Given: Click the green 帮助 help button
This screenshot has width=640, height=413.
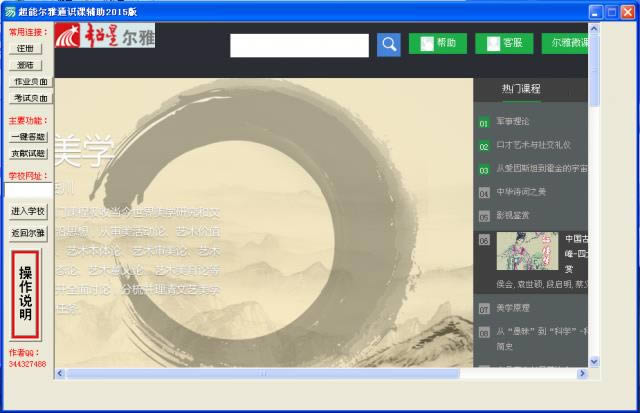Looking at the screenshot, I should [437, 44].
